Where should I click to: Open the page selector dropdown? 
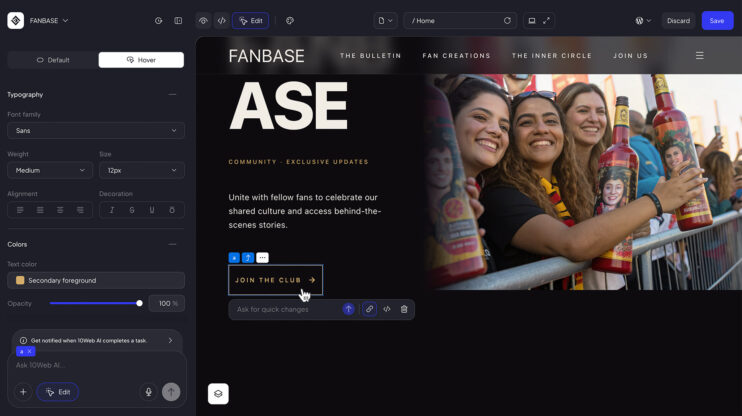click(385, 20)
